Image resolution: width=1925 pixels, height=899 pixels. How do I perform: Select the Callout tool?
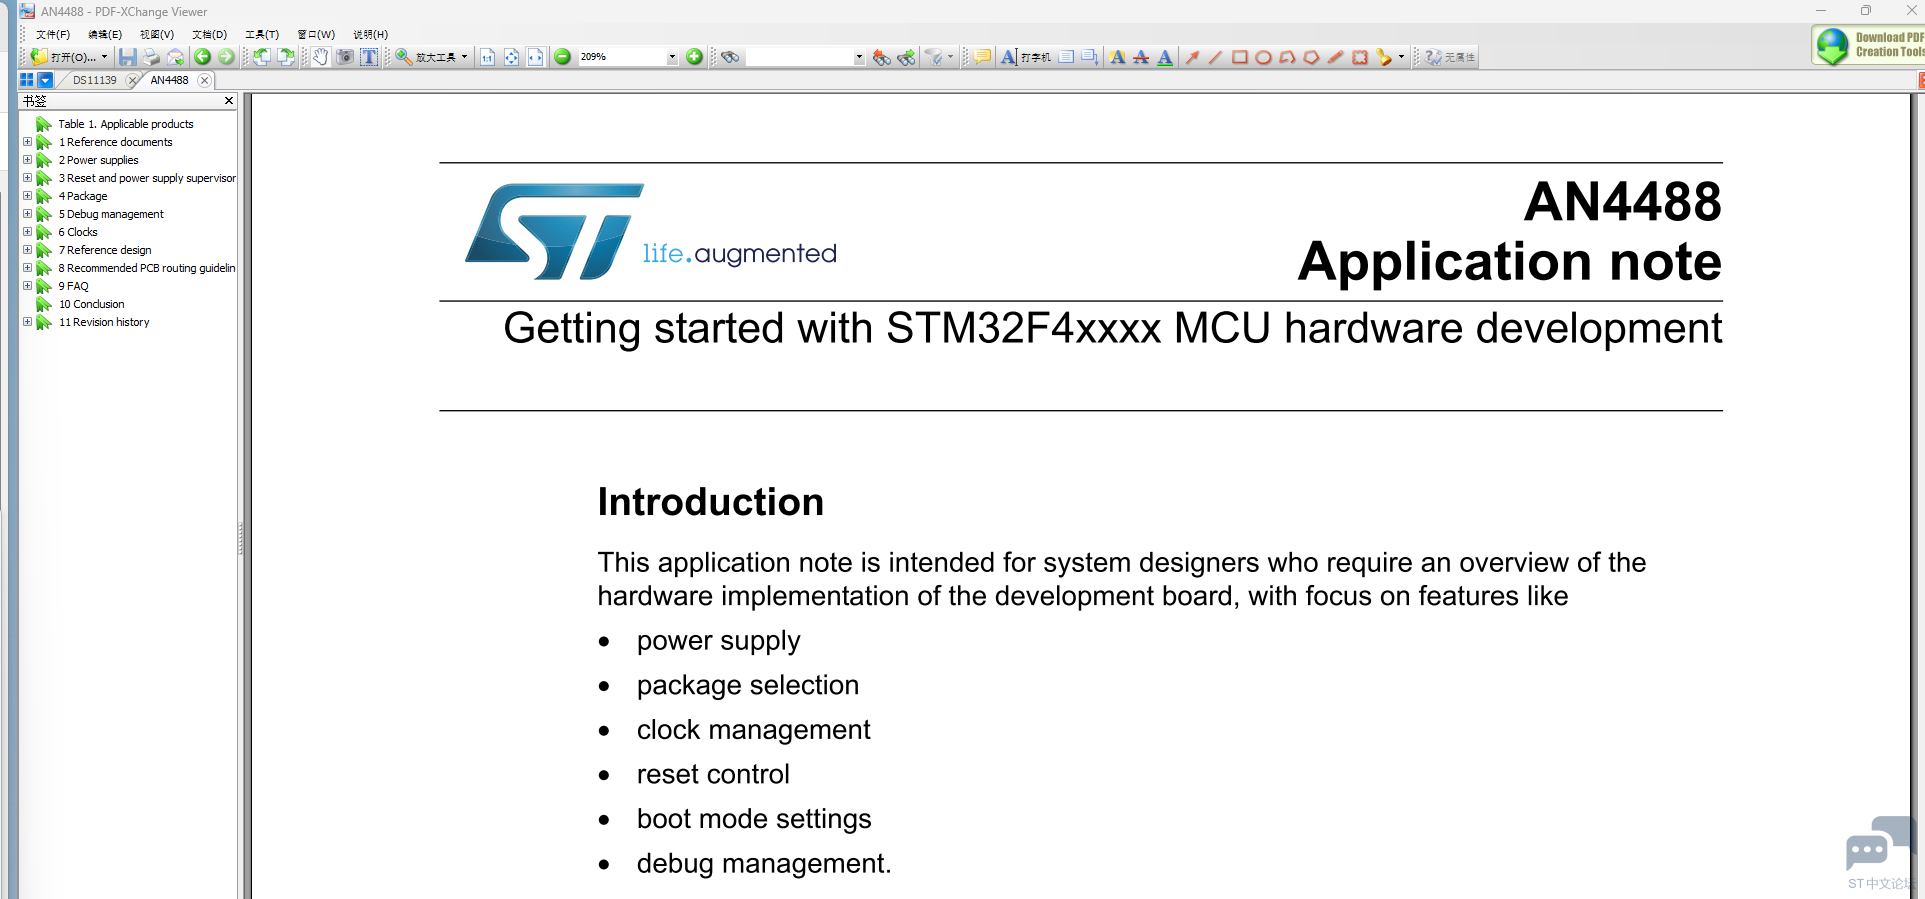(1090, 57)
